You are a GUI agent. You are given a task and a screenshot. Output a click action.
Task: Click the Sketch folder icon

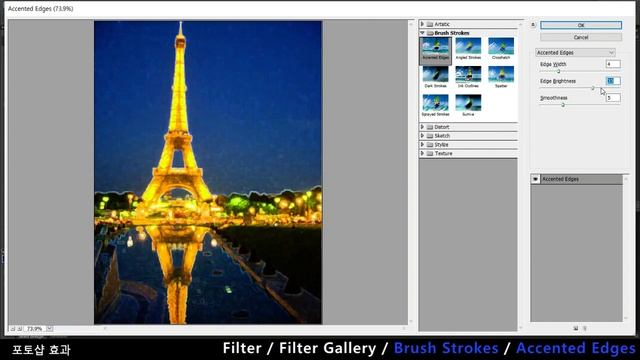429,136
